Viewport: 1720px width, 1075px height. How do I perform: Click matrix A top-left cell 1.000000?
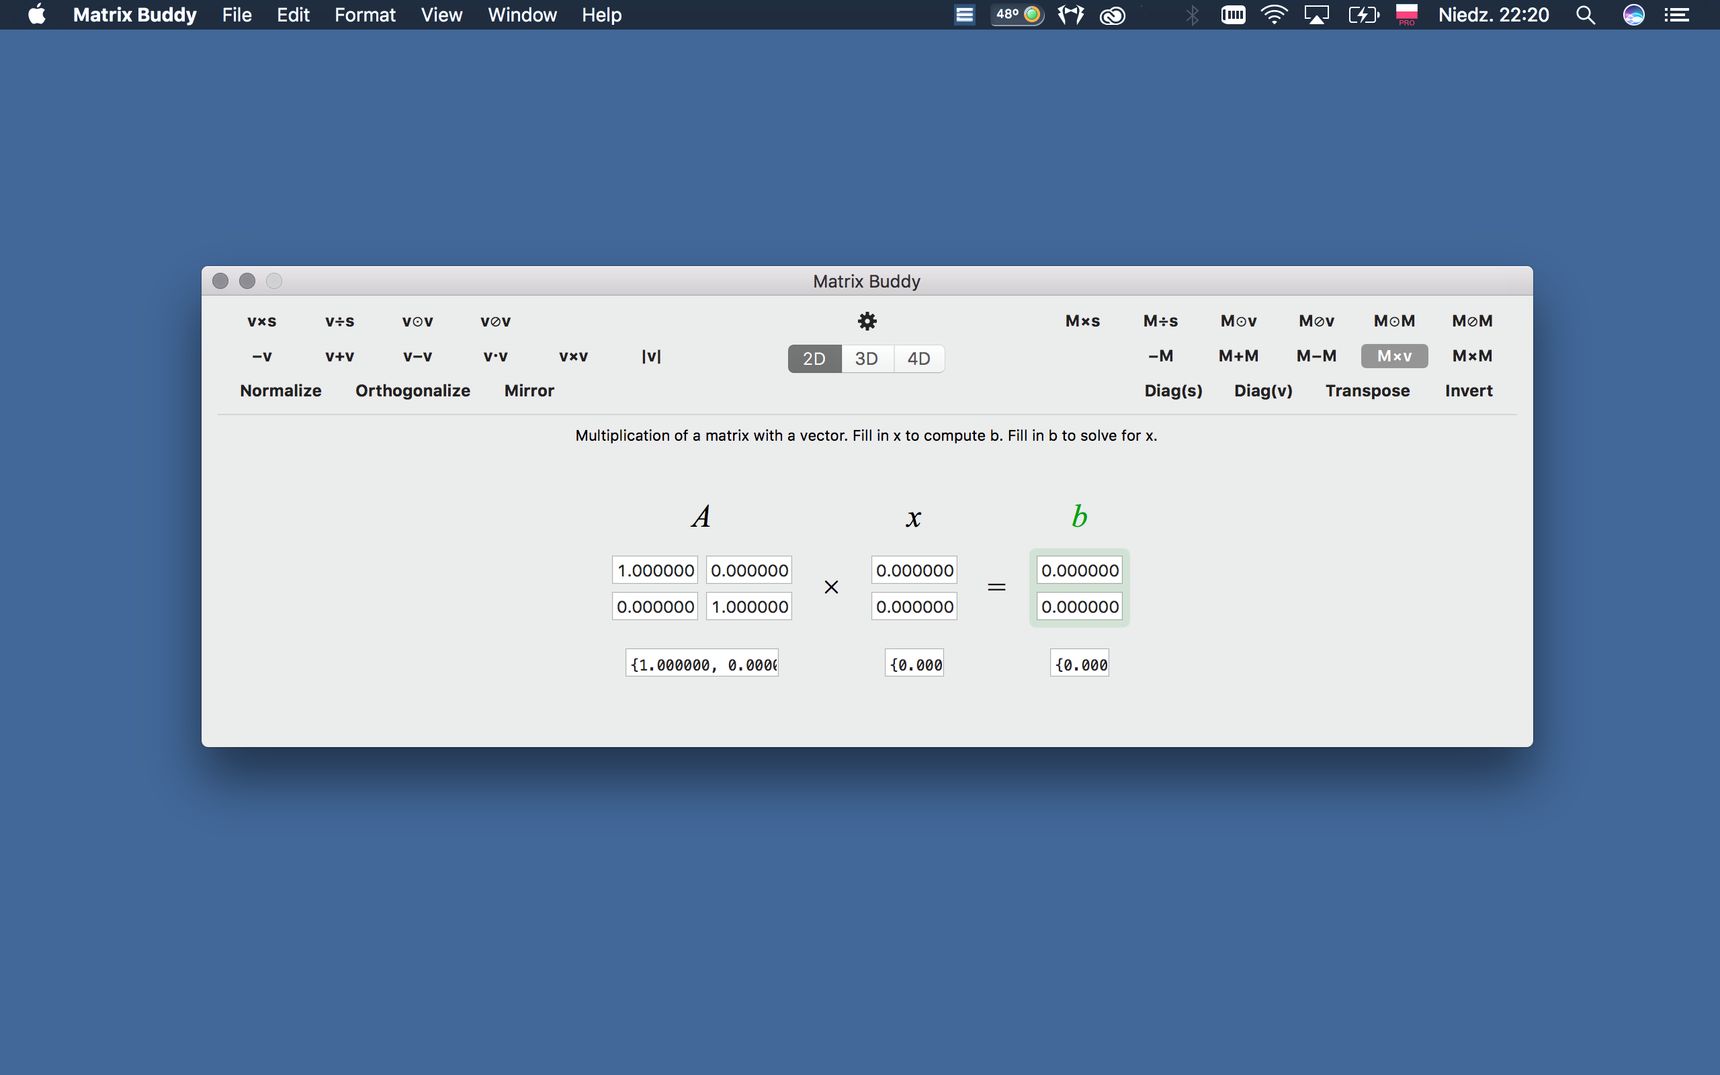pyautogui.click(x=656, y=571)
